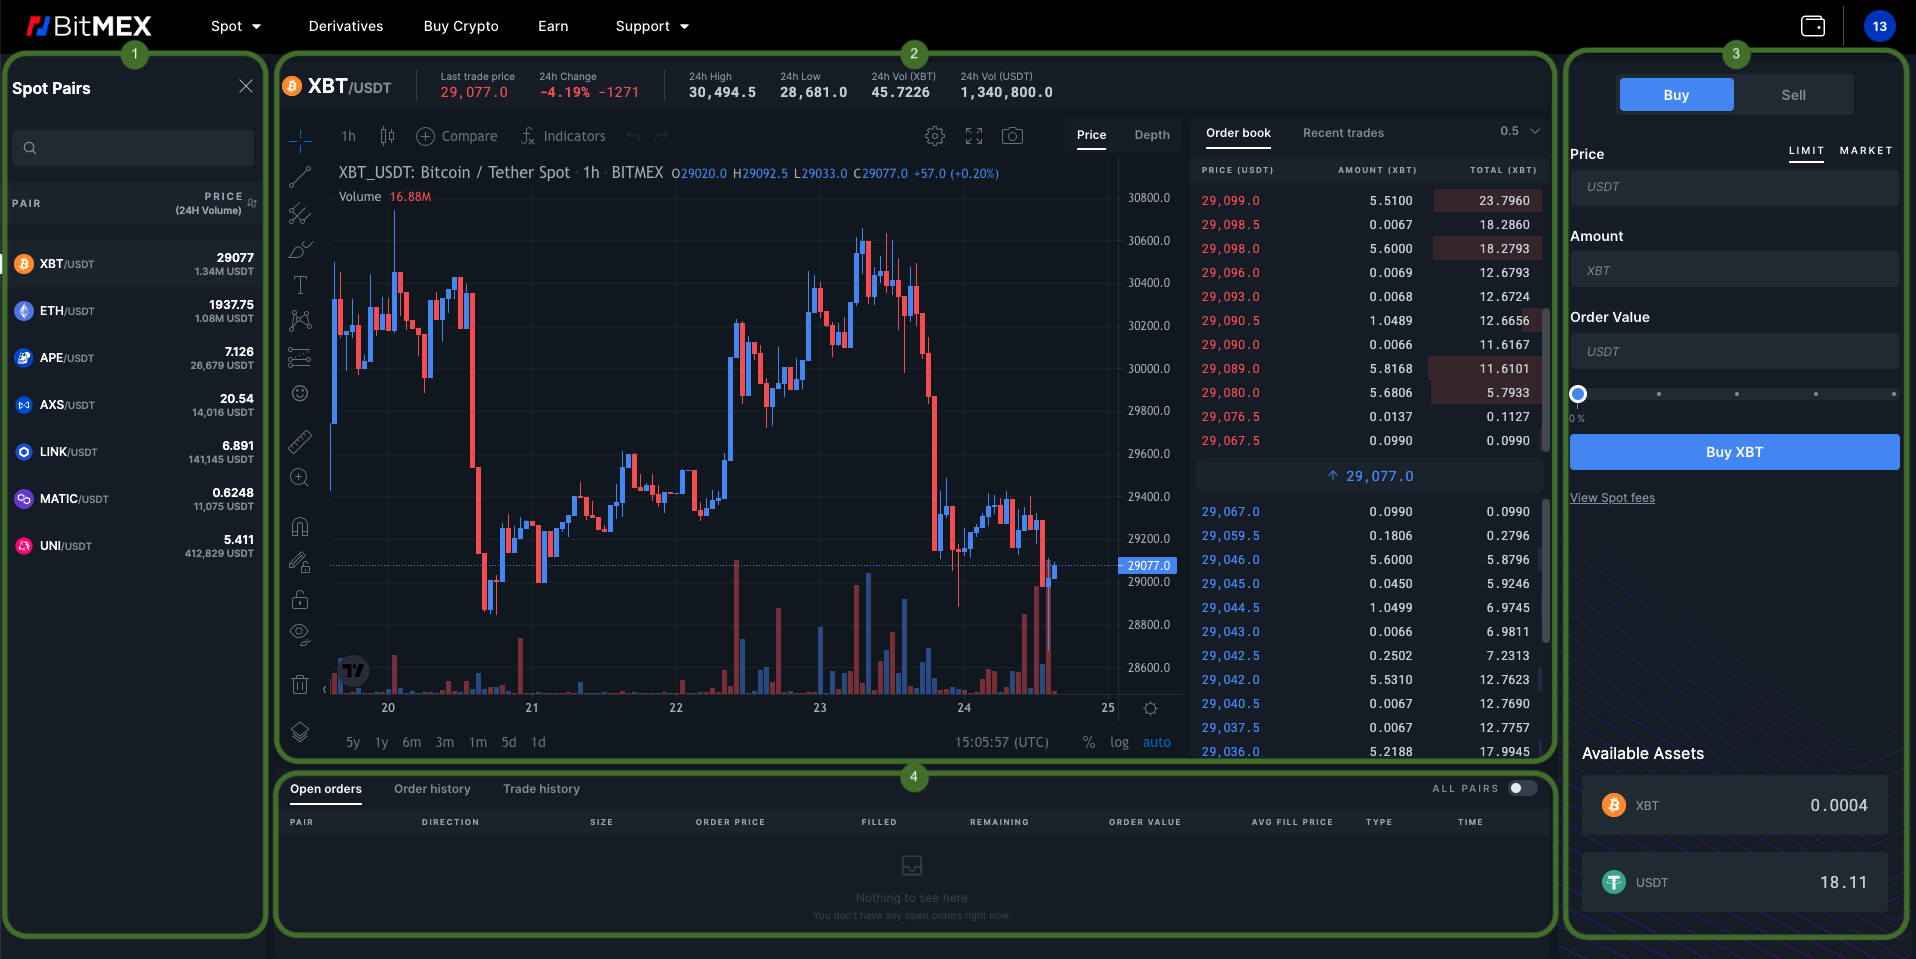This screenshot has width=1916, height=959.
Task: Toggle auto scale on chart
Action: coord(1156,742)
